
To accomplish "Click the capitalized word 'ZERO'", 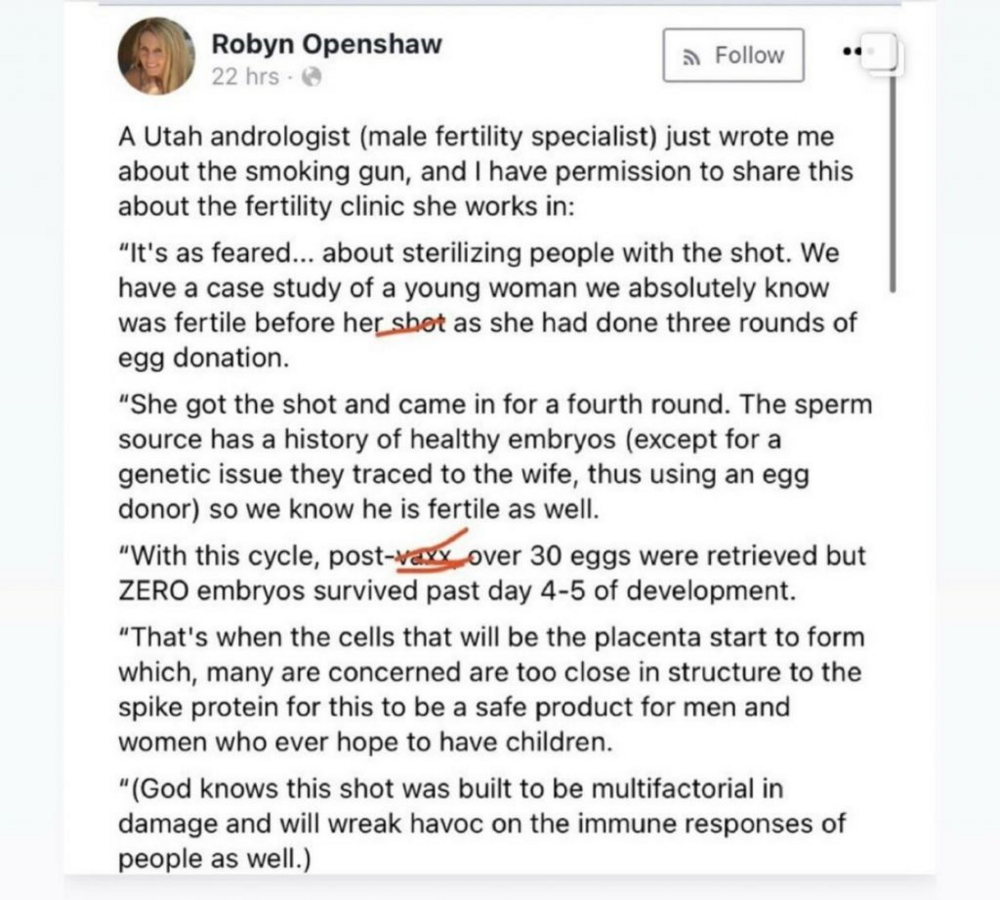I will point(154,591).
